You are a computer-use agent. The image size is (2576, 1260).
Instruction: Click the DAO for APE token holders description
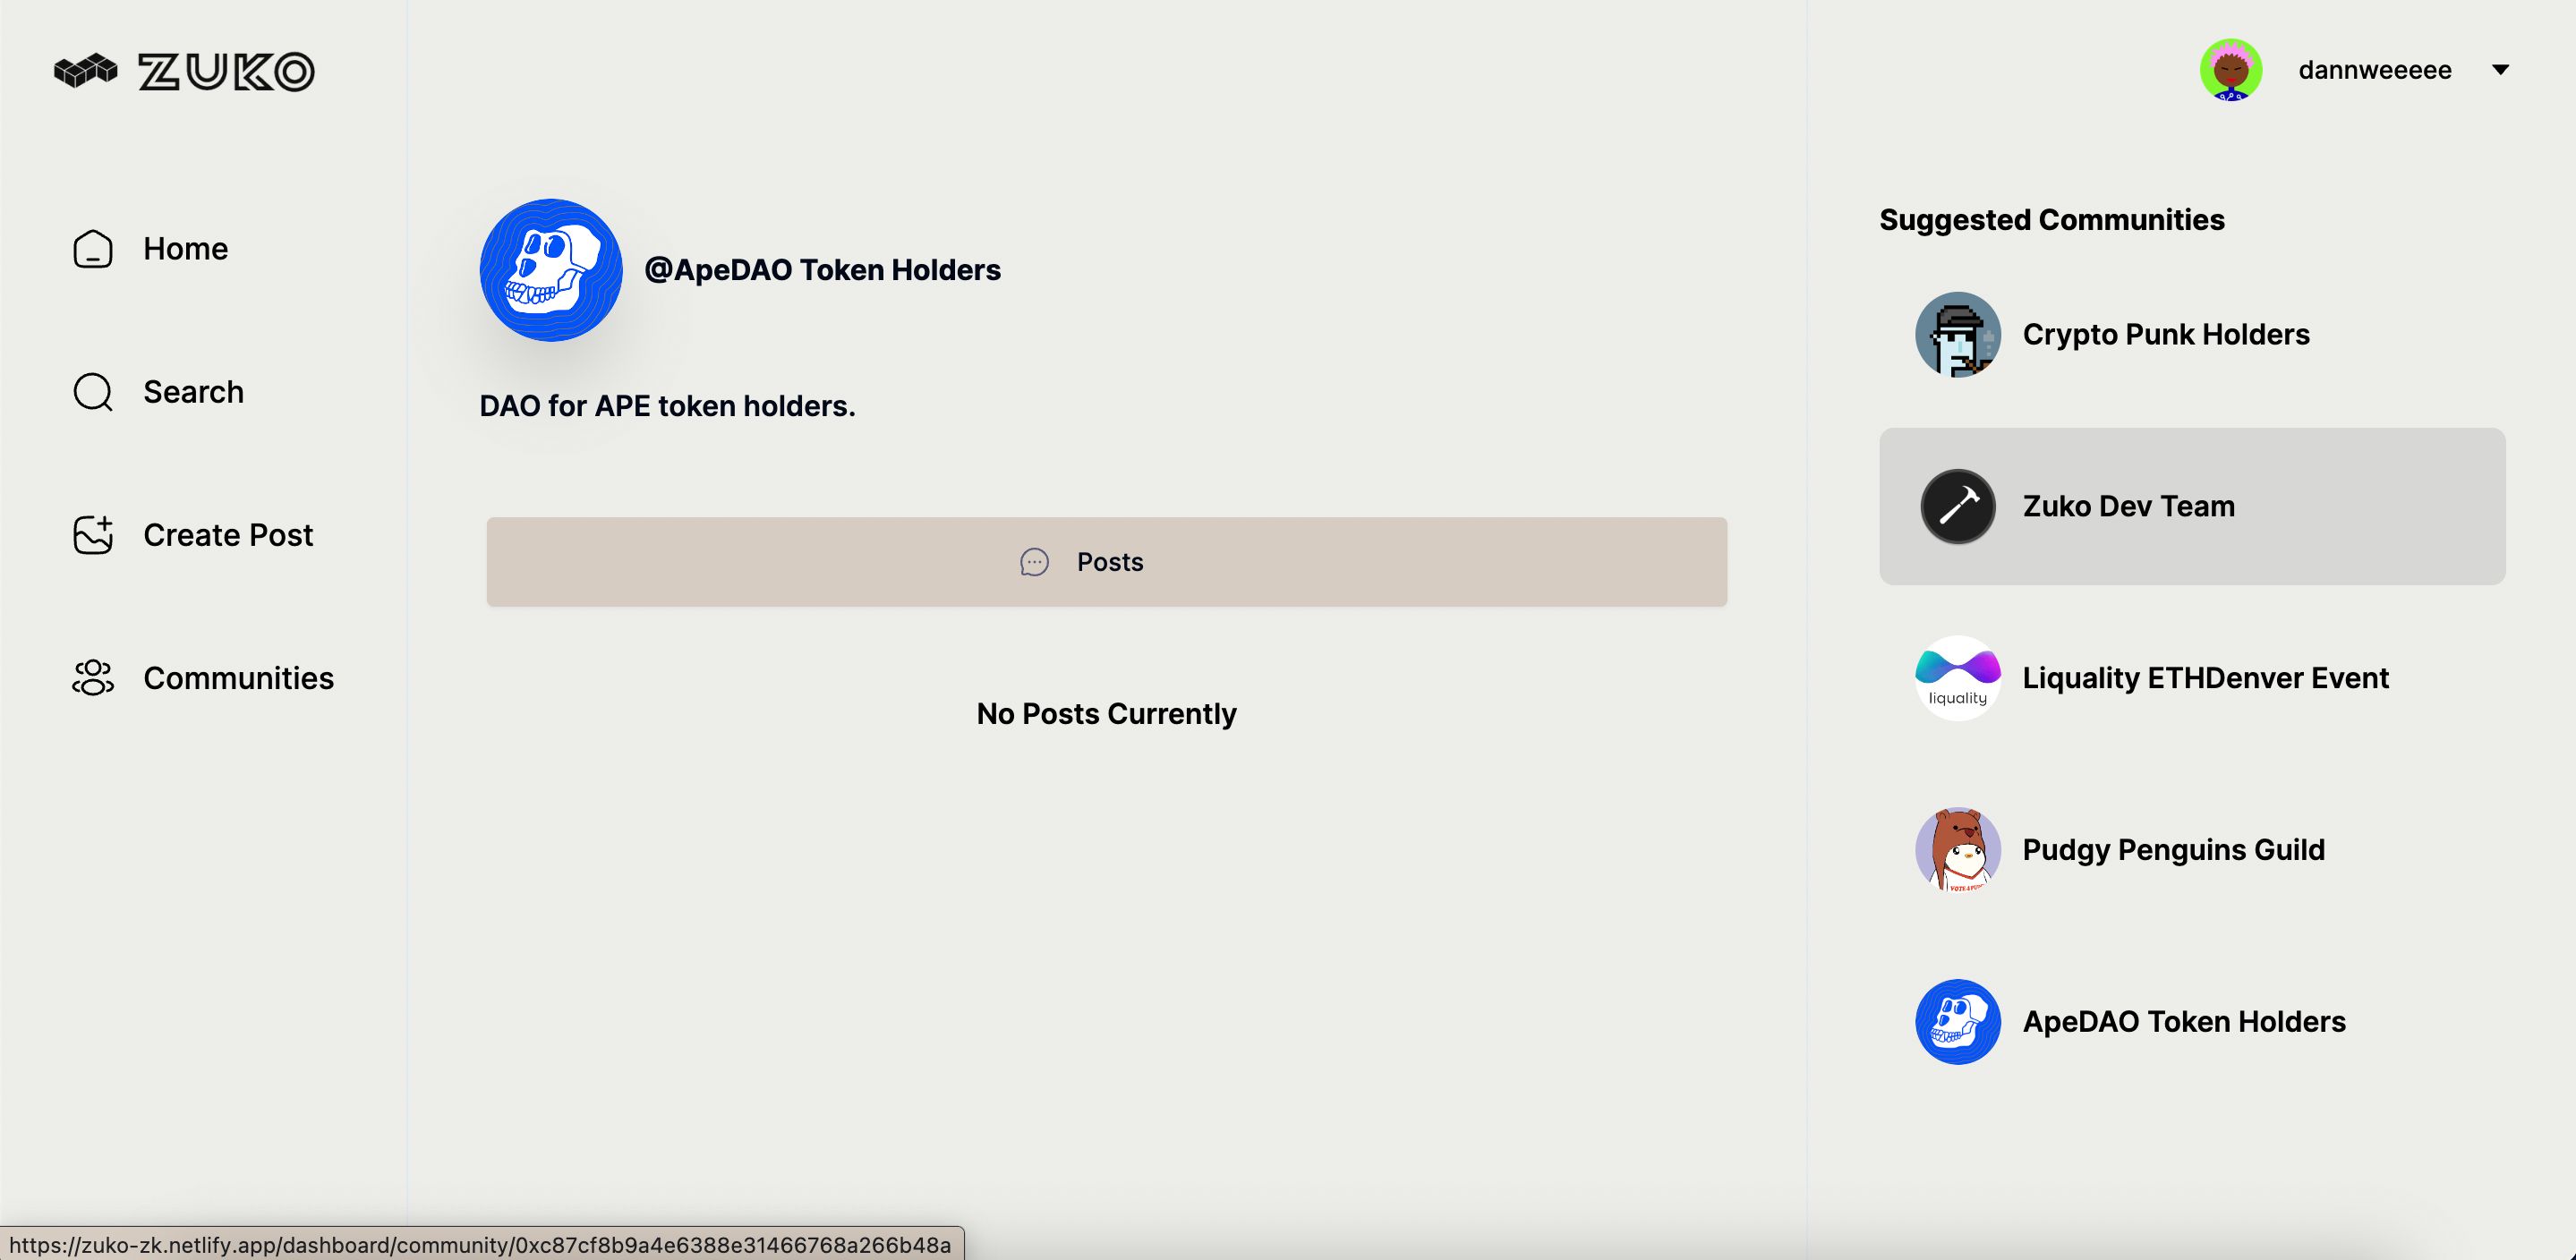(x=667, y=406)
